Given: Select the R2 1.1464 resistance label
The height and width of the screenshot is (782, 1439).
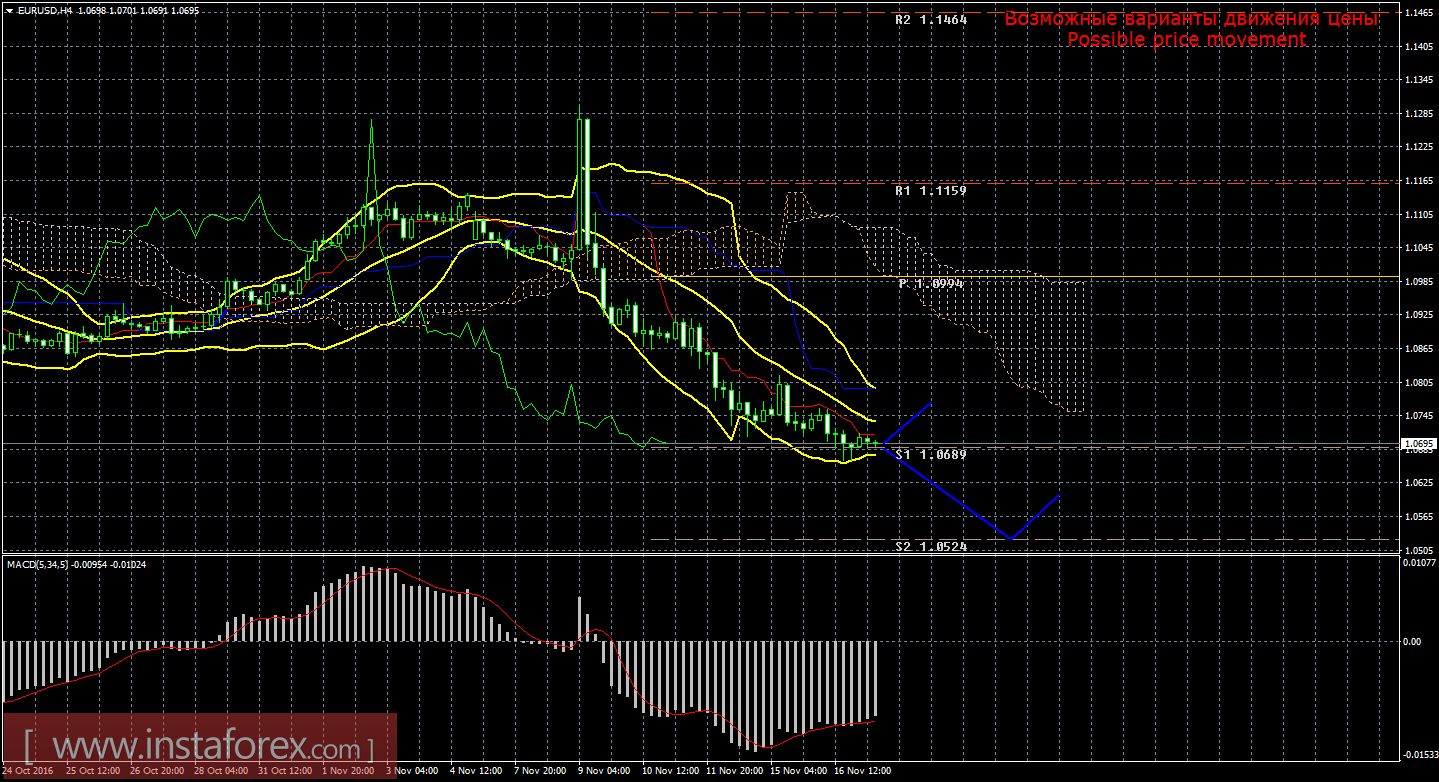Looking at the screenshot, I should click(x=930, y=19).
